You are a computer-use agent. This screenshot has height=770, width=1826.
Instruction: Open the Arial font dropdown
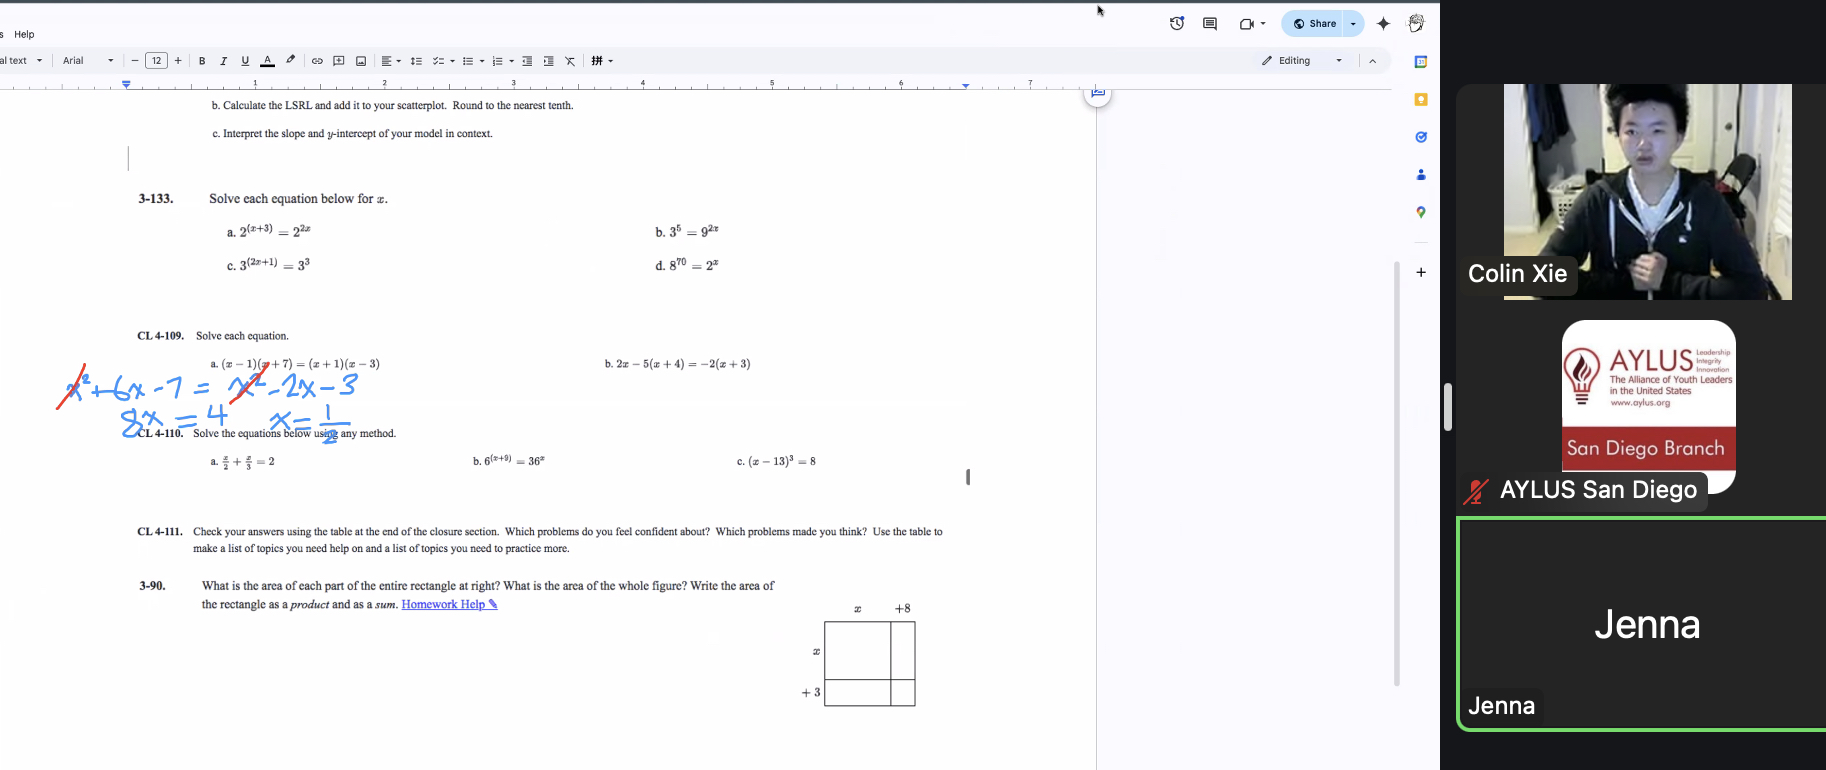pos(88,61)
